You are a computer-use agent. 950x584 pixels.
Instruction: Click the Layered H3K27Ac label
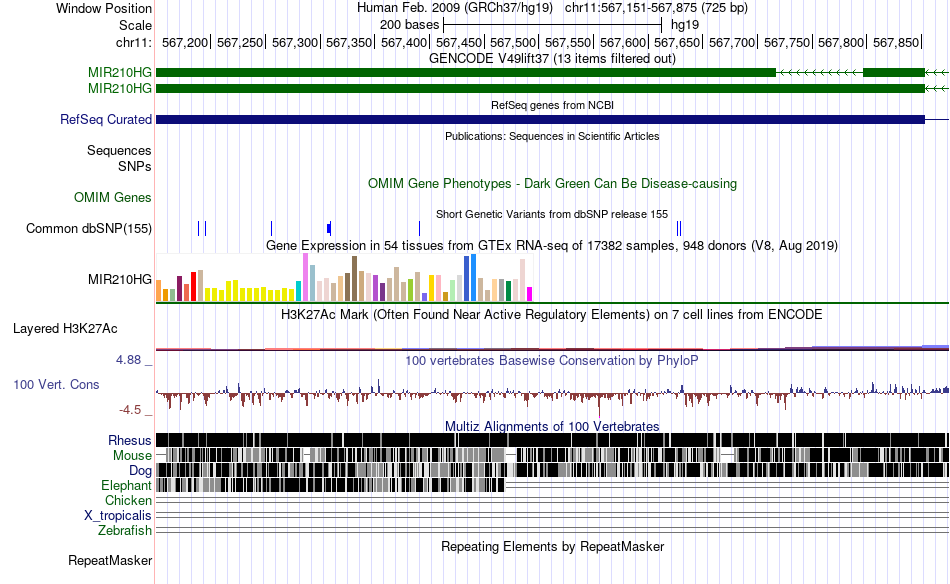pyautogui.click(x=65, y=328)
